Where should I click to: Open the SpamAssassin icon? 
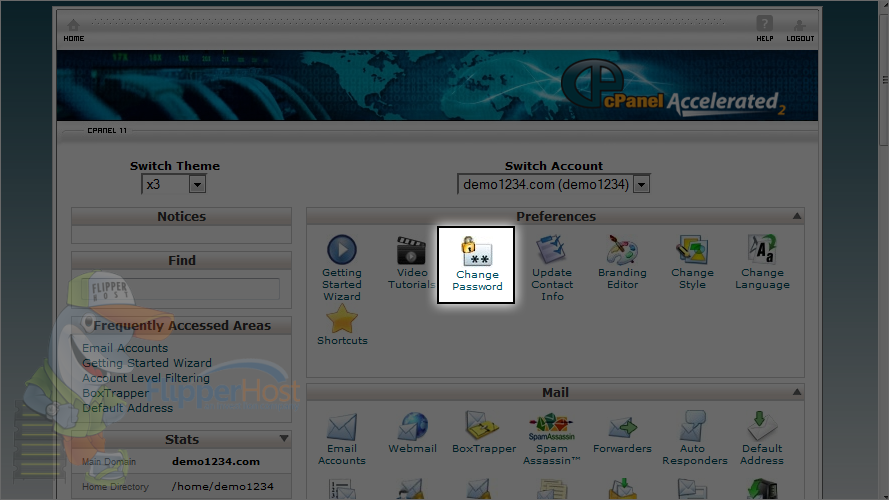point(552,427)
